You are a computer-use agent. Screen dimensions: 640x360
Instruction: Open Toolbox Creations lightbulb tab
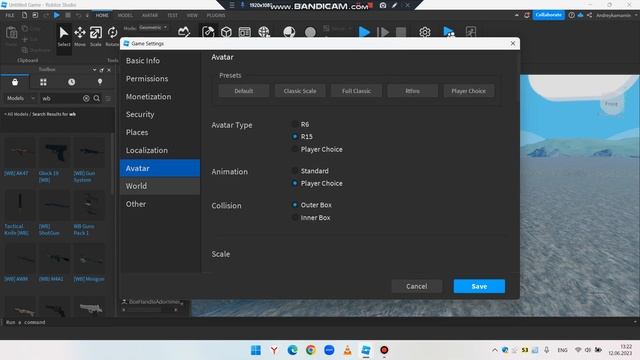[x=100, y=82]
